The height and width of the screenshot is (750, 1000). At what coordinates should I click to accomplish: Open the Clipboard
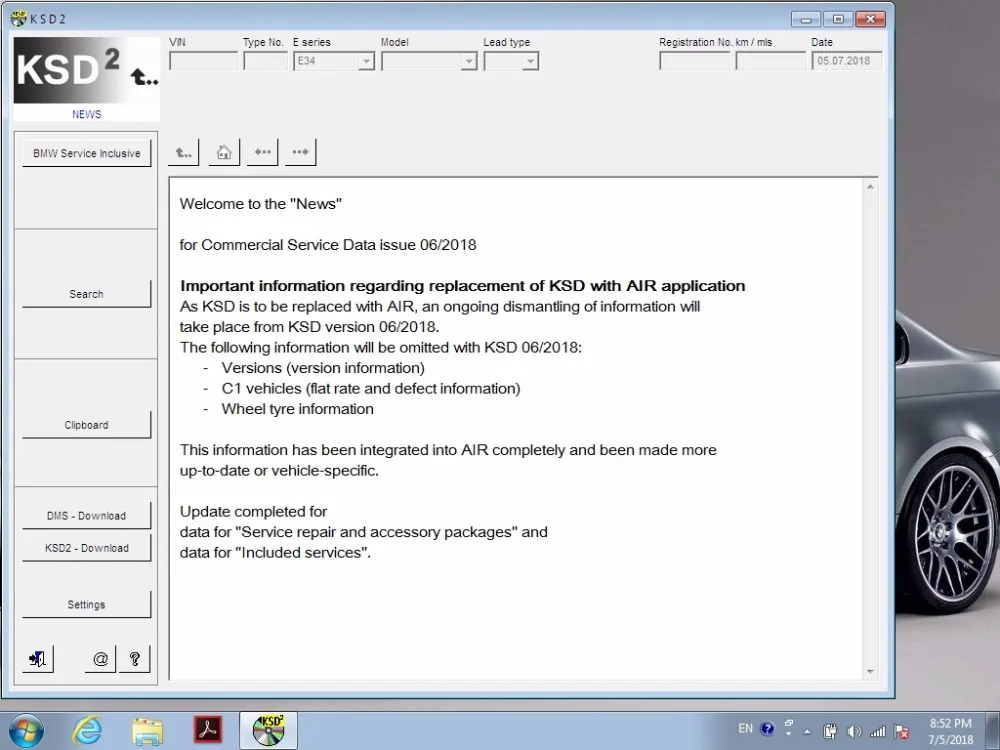coord(87,425)
